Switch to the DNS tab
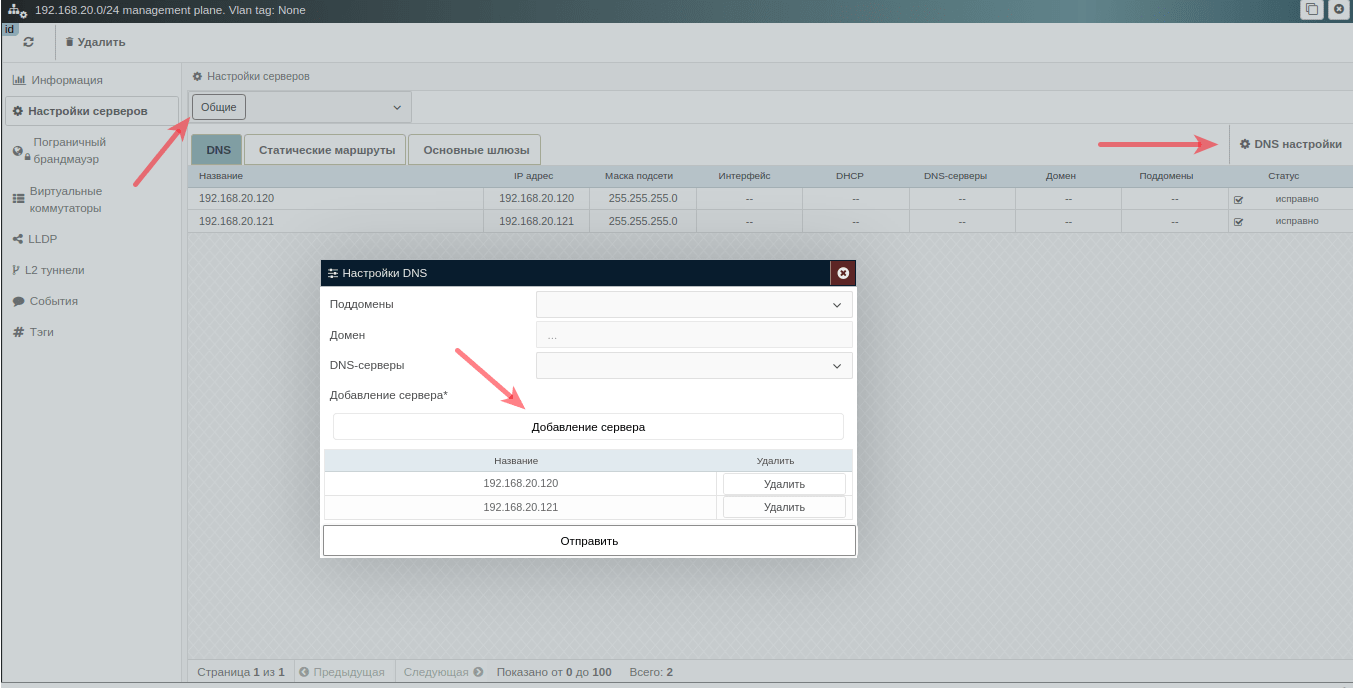 pos(218,150)
